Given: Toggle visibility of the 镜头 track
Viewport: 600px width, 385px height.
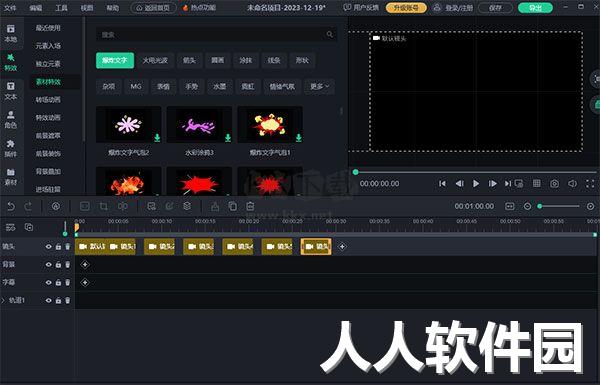Looking at the screenshot, I should tap(48, 247).
